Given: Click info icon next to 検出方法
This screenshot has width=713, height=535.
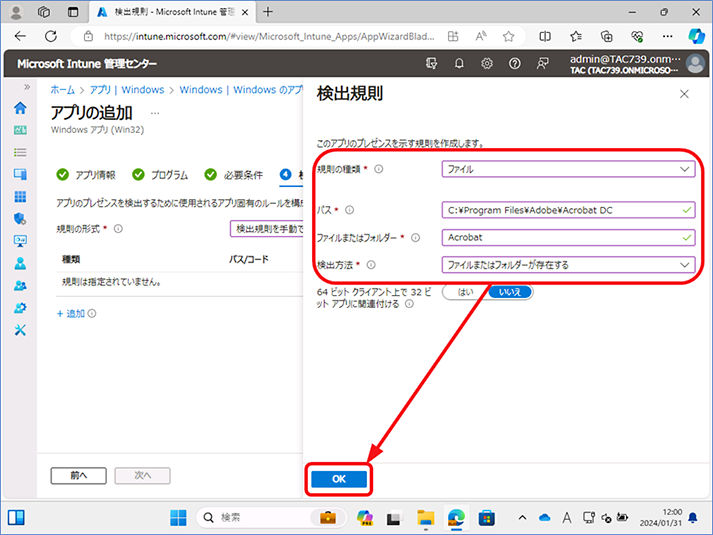Looking at the screenshot, I should click(371, 265).
